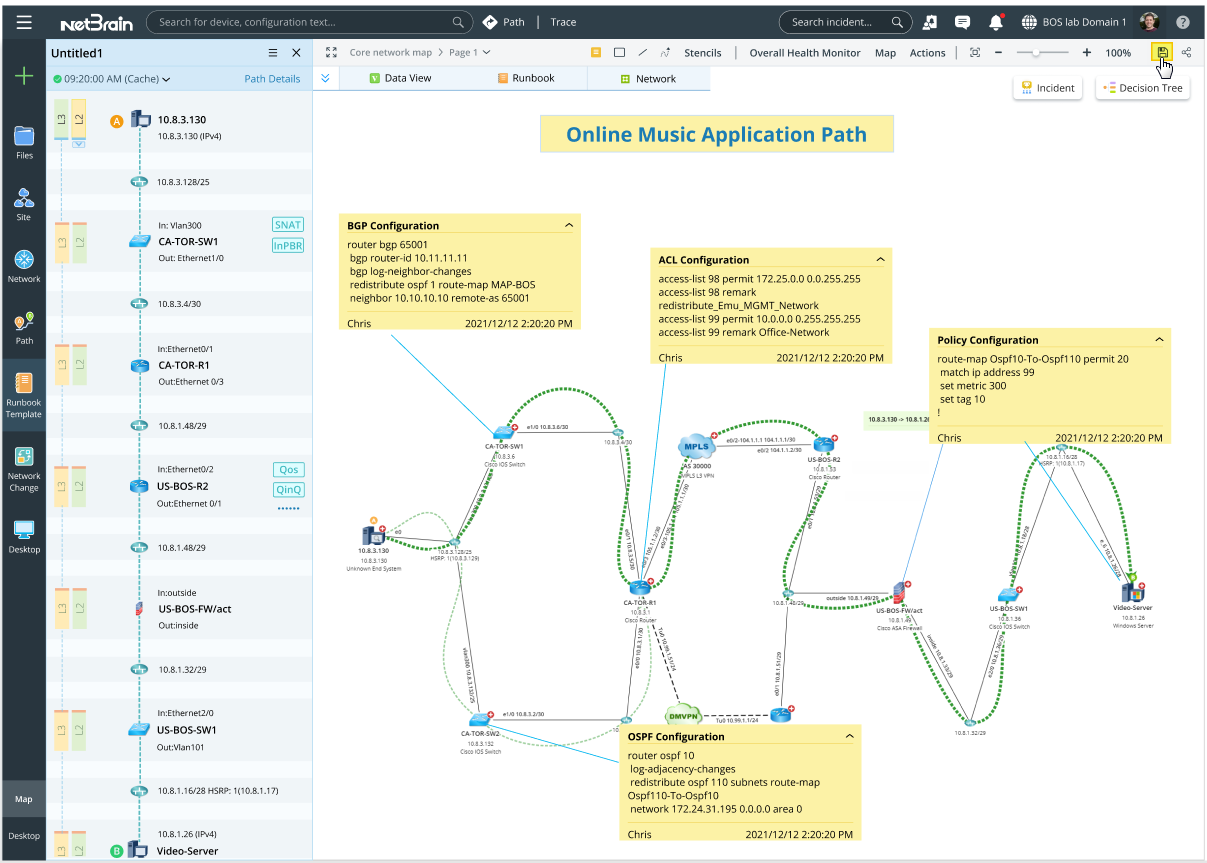The width and height of the screenshot is (1207, 863).
Task: Open the Decision Tree panel
Action: (1142, 87)
